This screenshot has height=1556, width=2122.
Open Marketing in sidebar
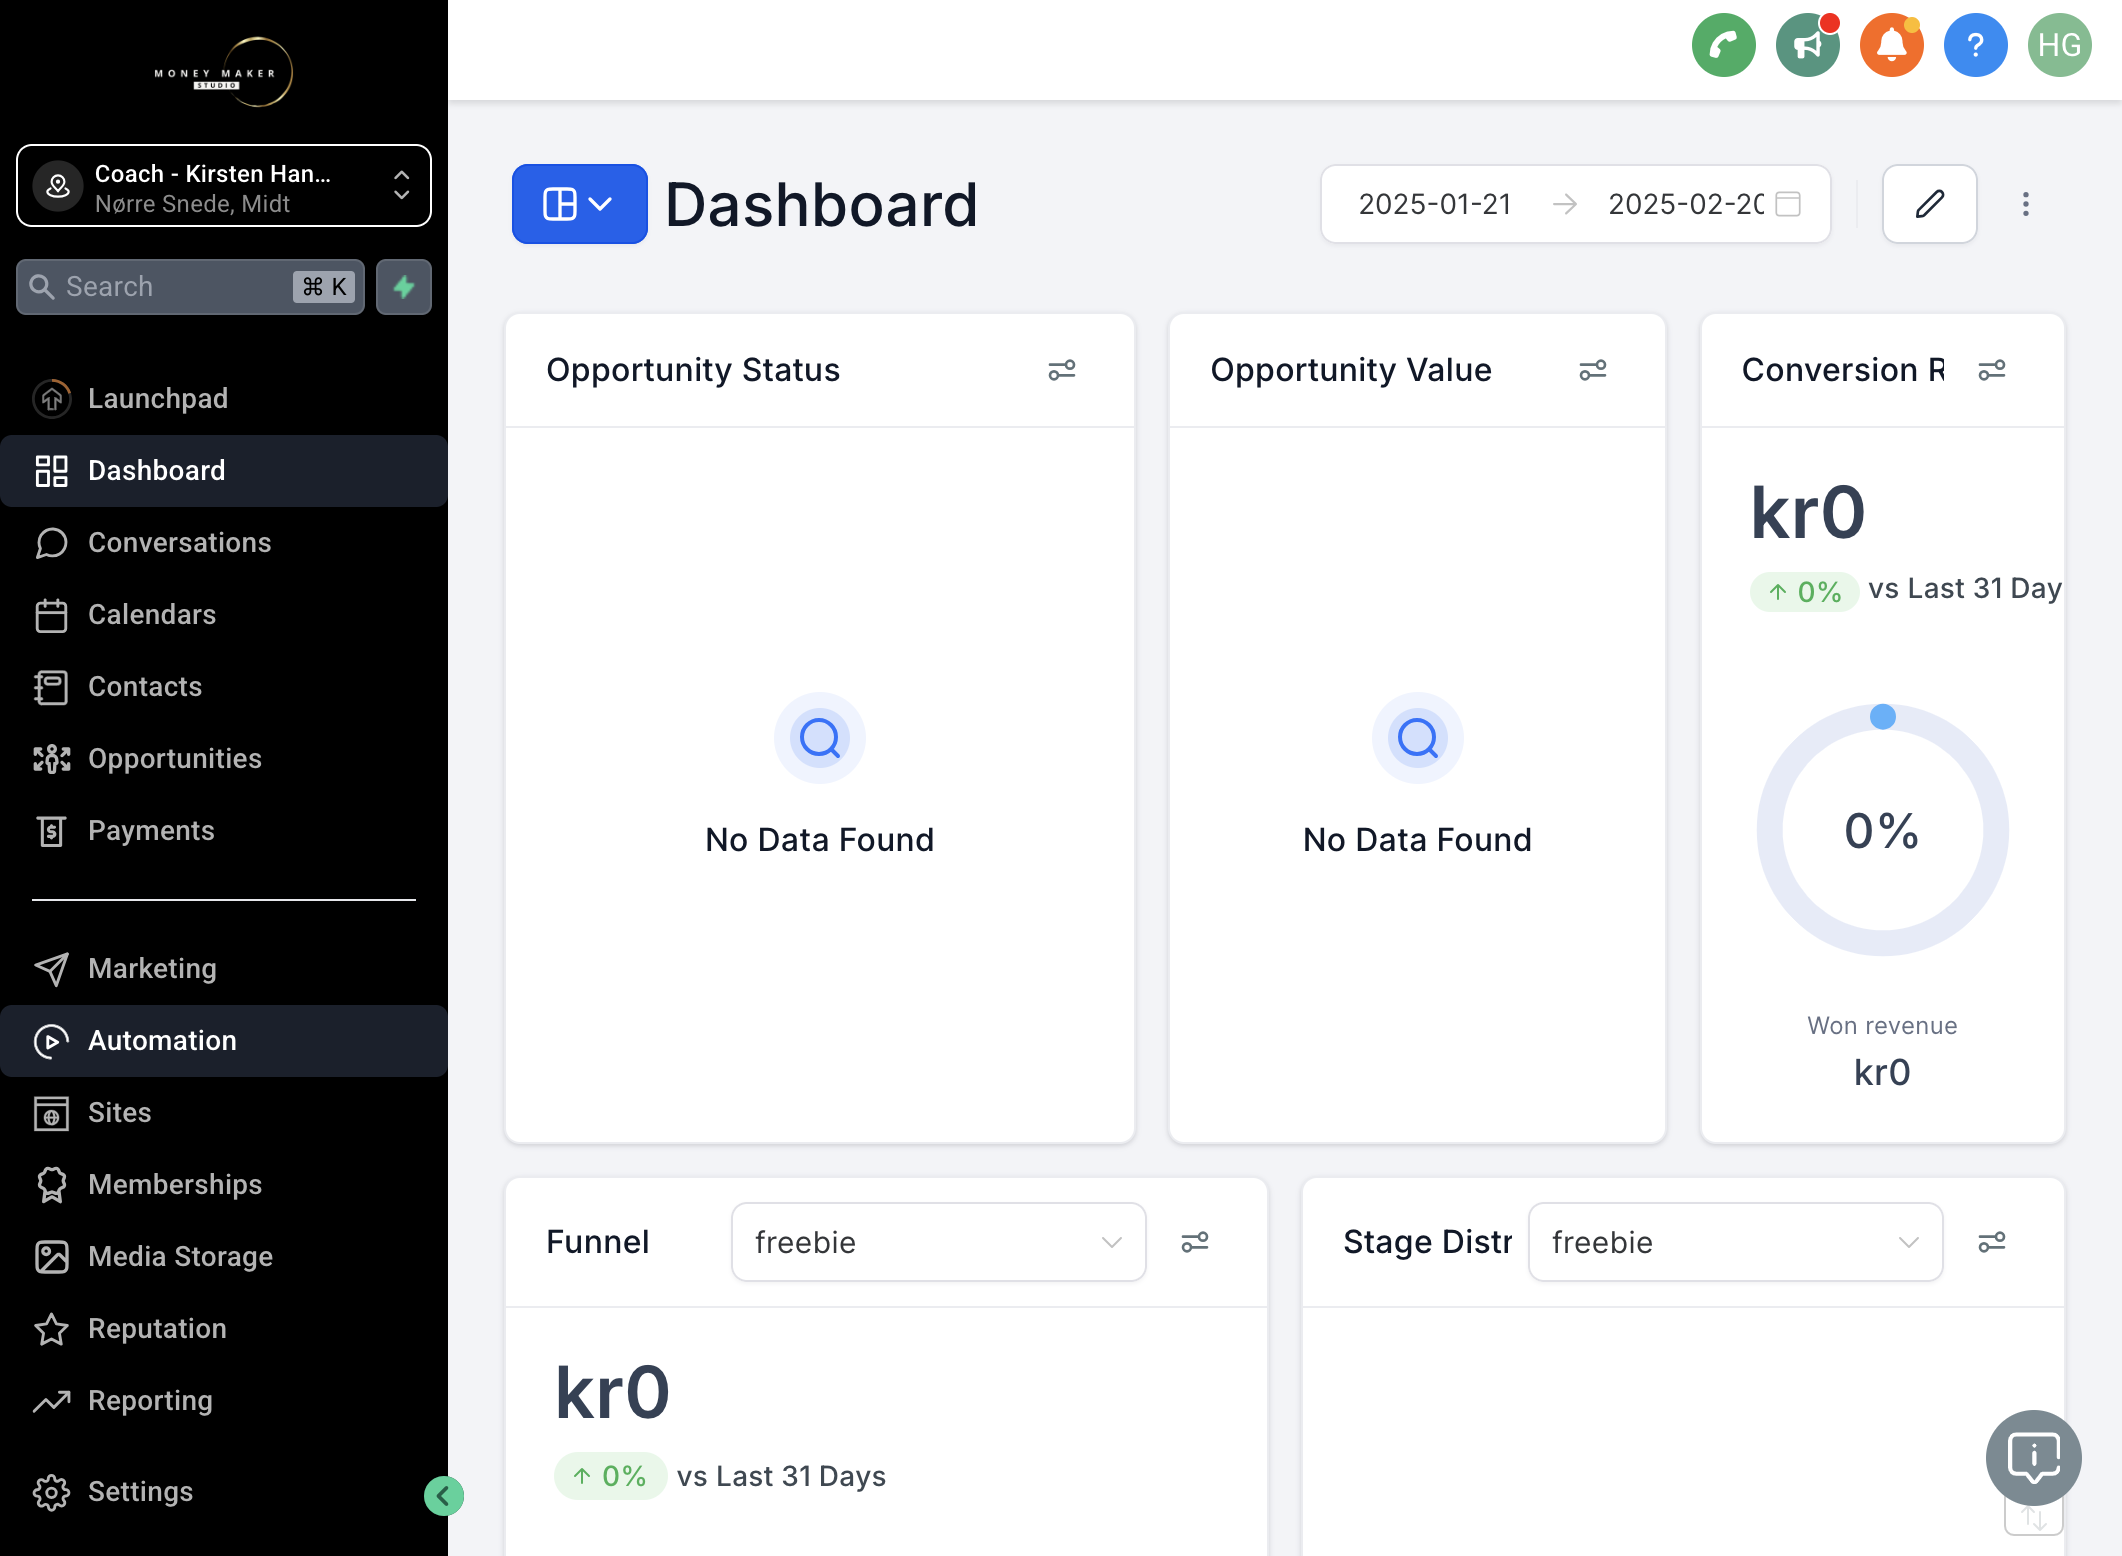point(224,968)
